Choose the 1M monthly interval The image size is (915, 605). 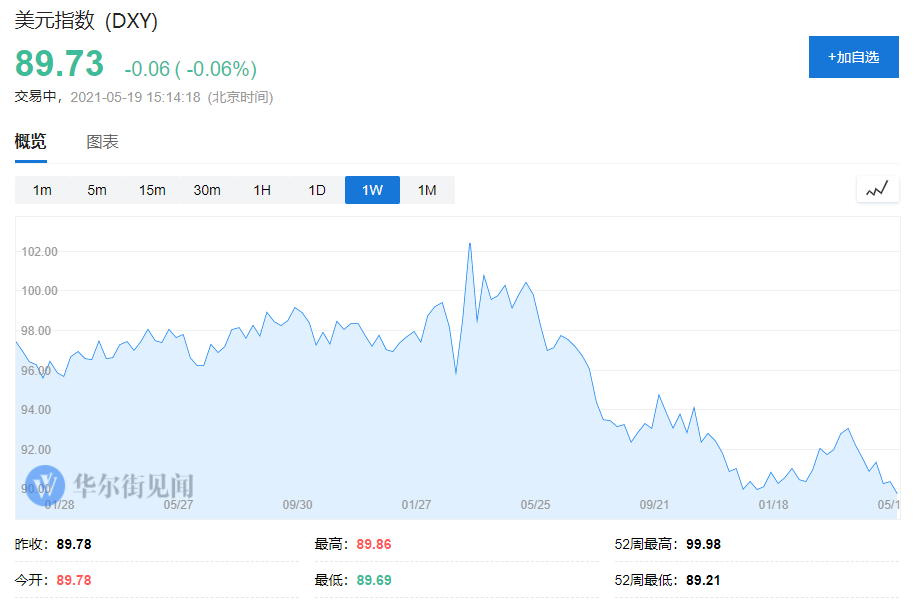(x=427, y=190)
